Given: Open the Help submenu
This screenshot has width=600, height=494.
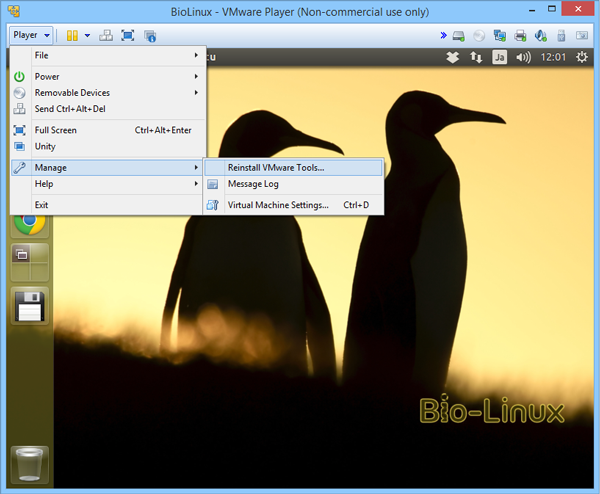Looking at the screenshot, I should (107, 184).
